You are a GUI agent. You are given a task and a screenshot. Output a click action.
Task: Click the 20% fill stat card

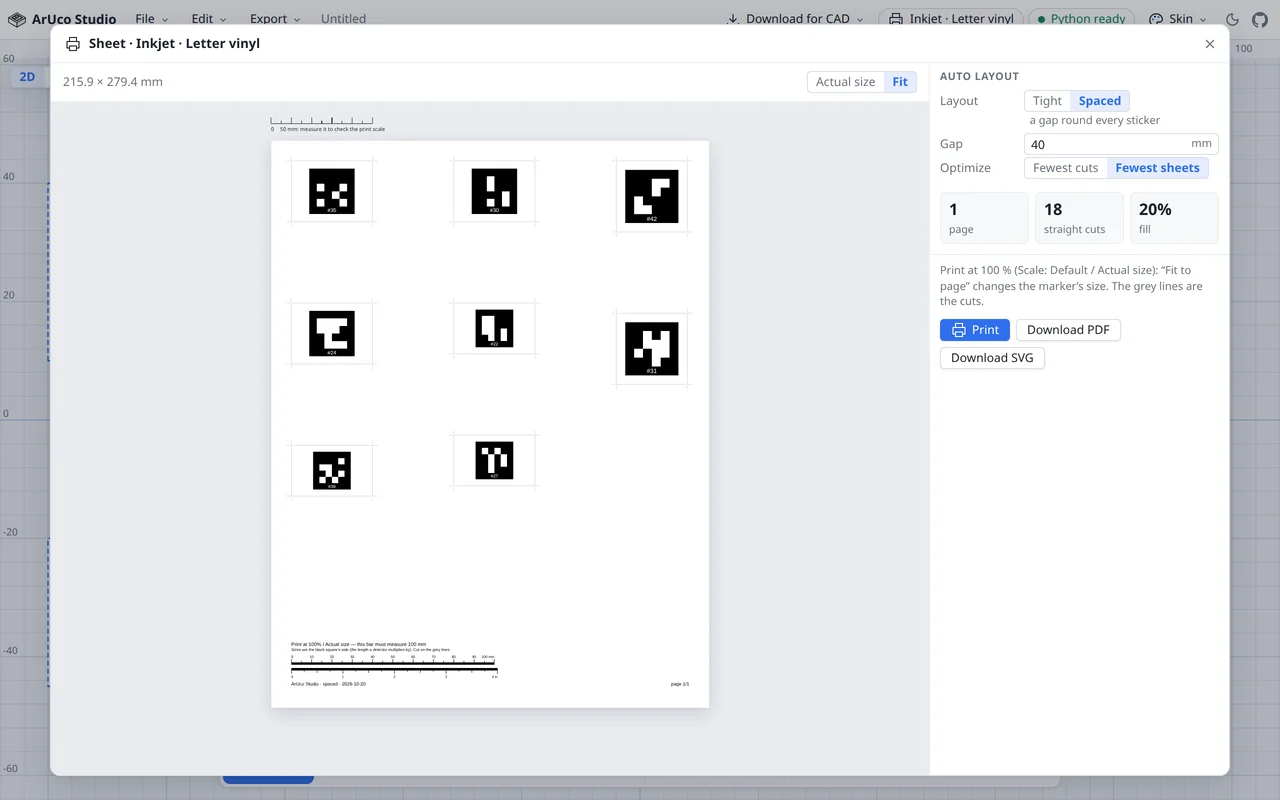tap(1174, 218)
